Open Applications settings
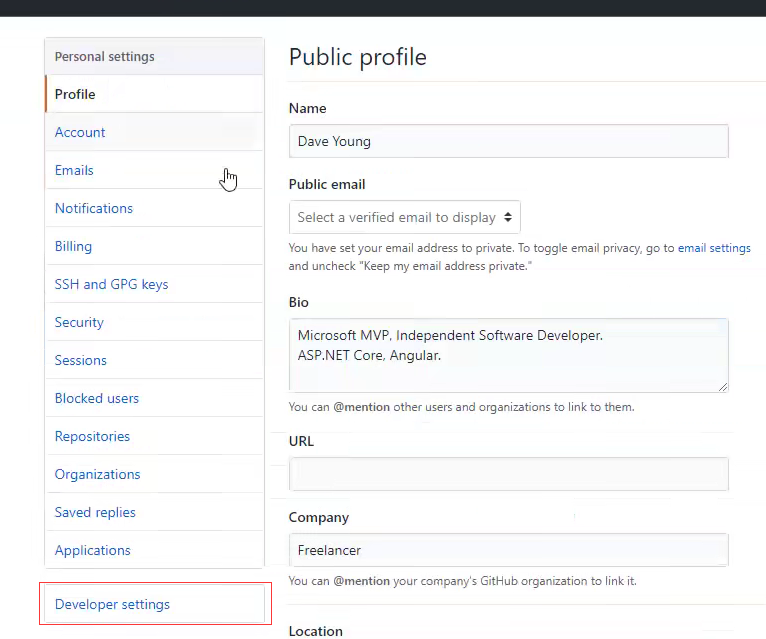This screenshot has height=639, width=766. point(92,550)
